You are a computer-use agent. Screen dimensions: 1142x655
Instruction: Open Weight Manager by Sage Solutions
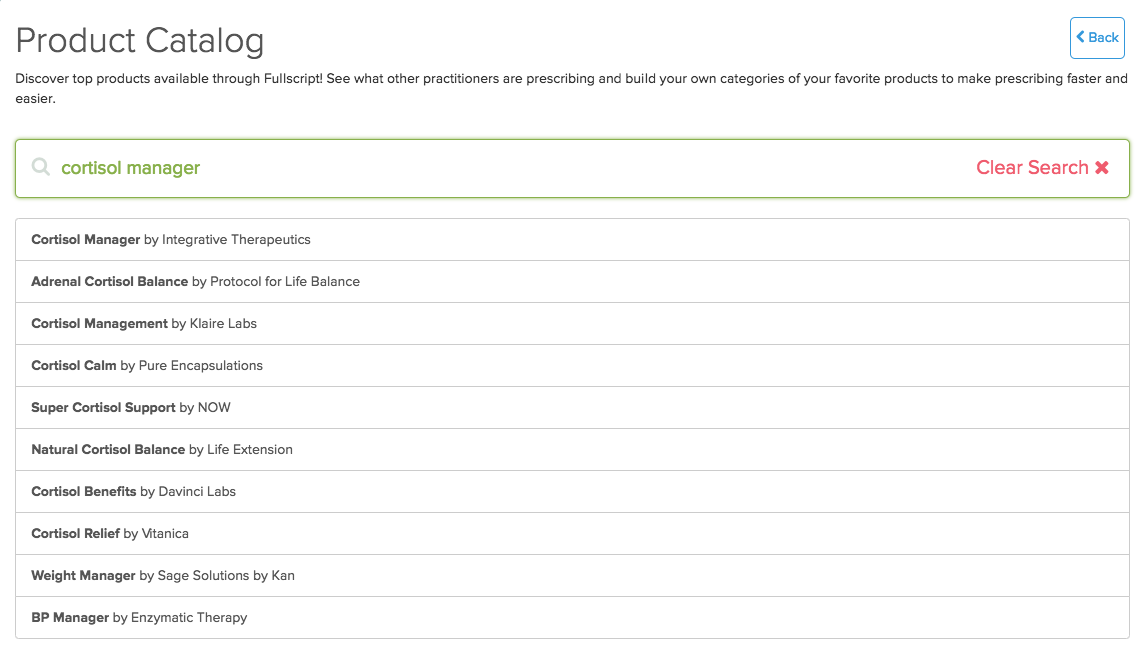click(x=572, y=576)
